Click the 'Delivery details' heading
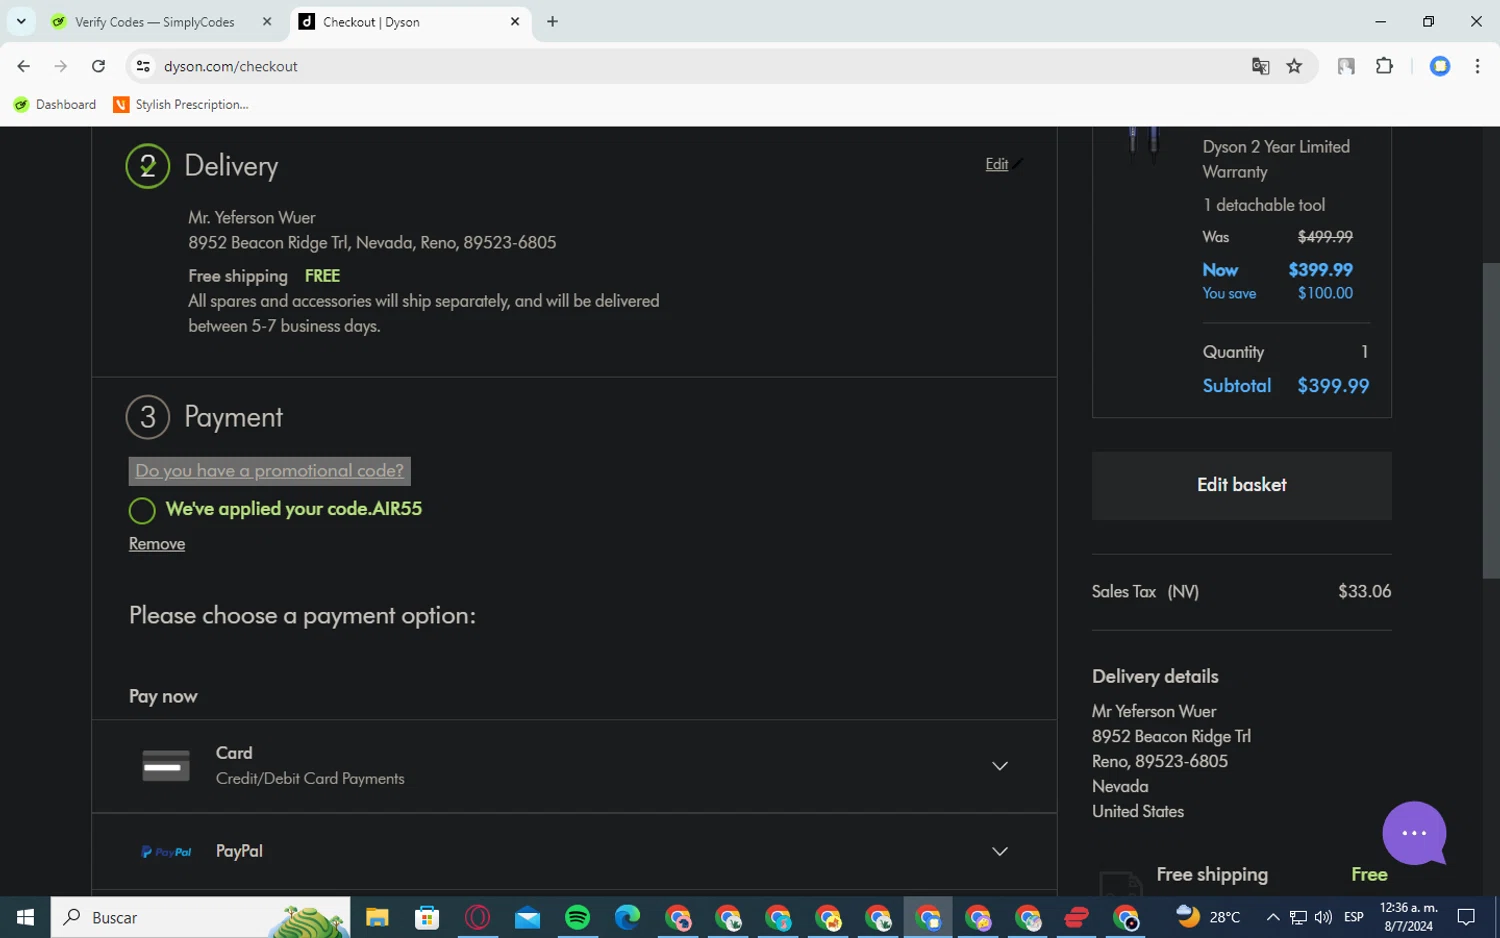Screen dimensions: 1500x938 pos(1155,676)
